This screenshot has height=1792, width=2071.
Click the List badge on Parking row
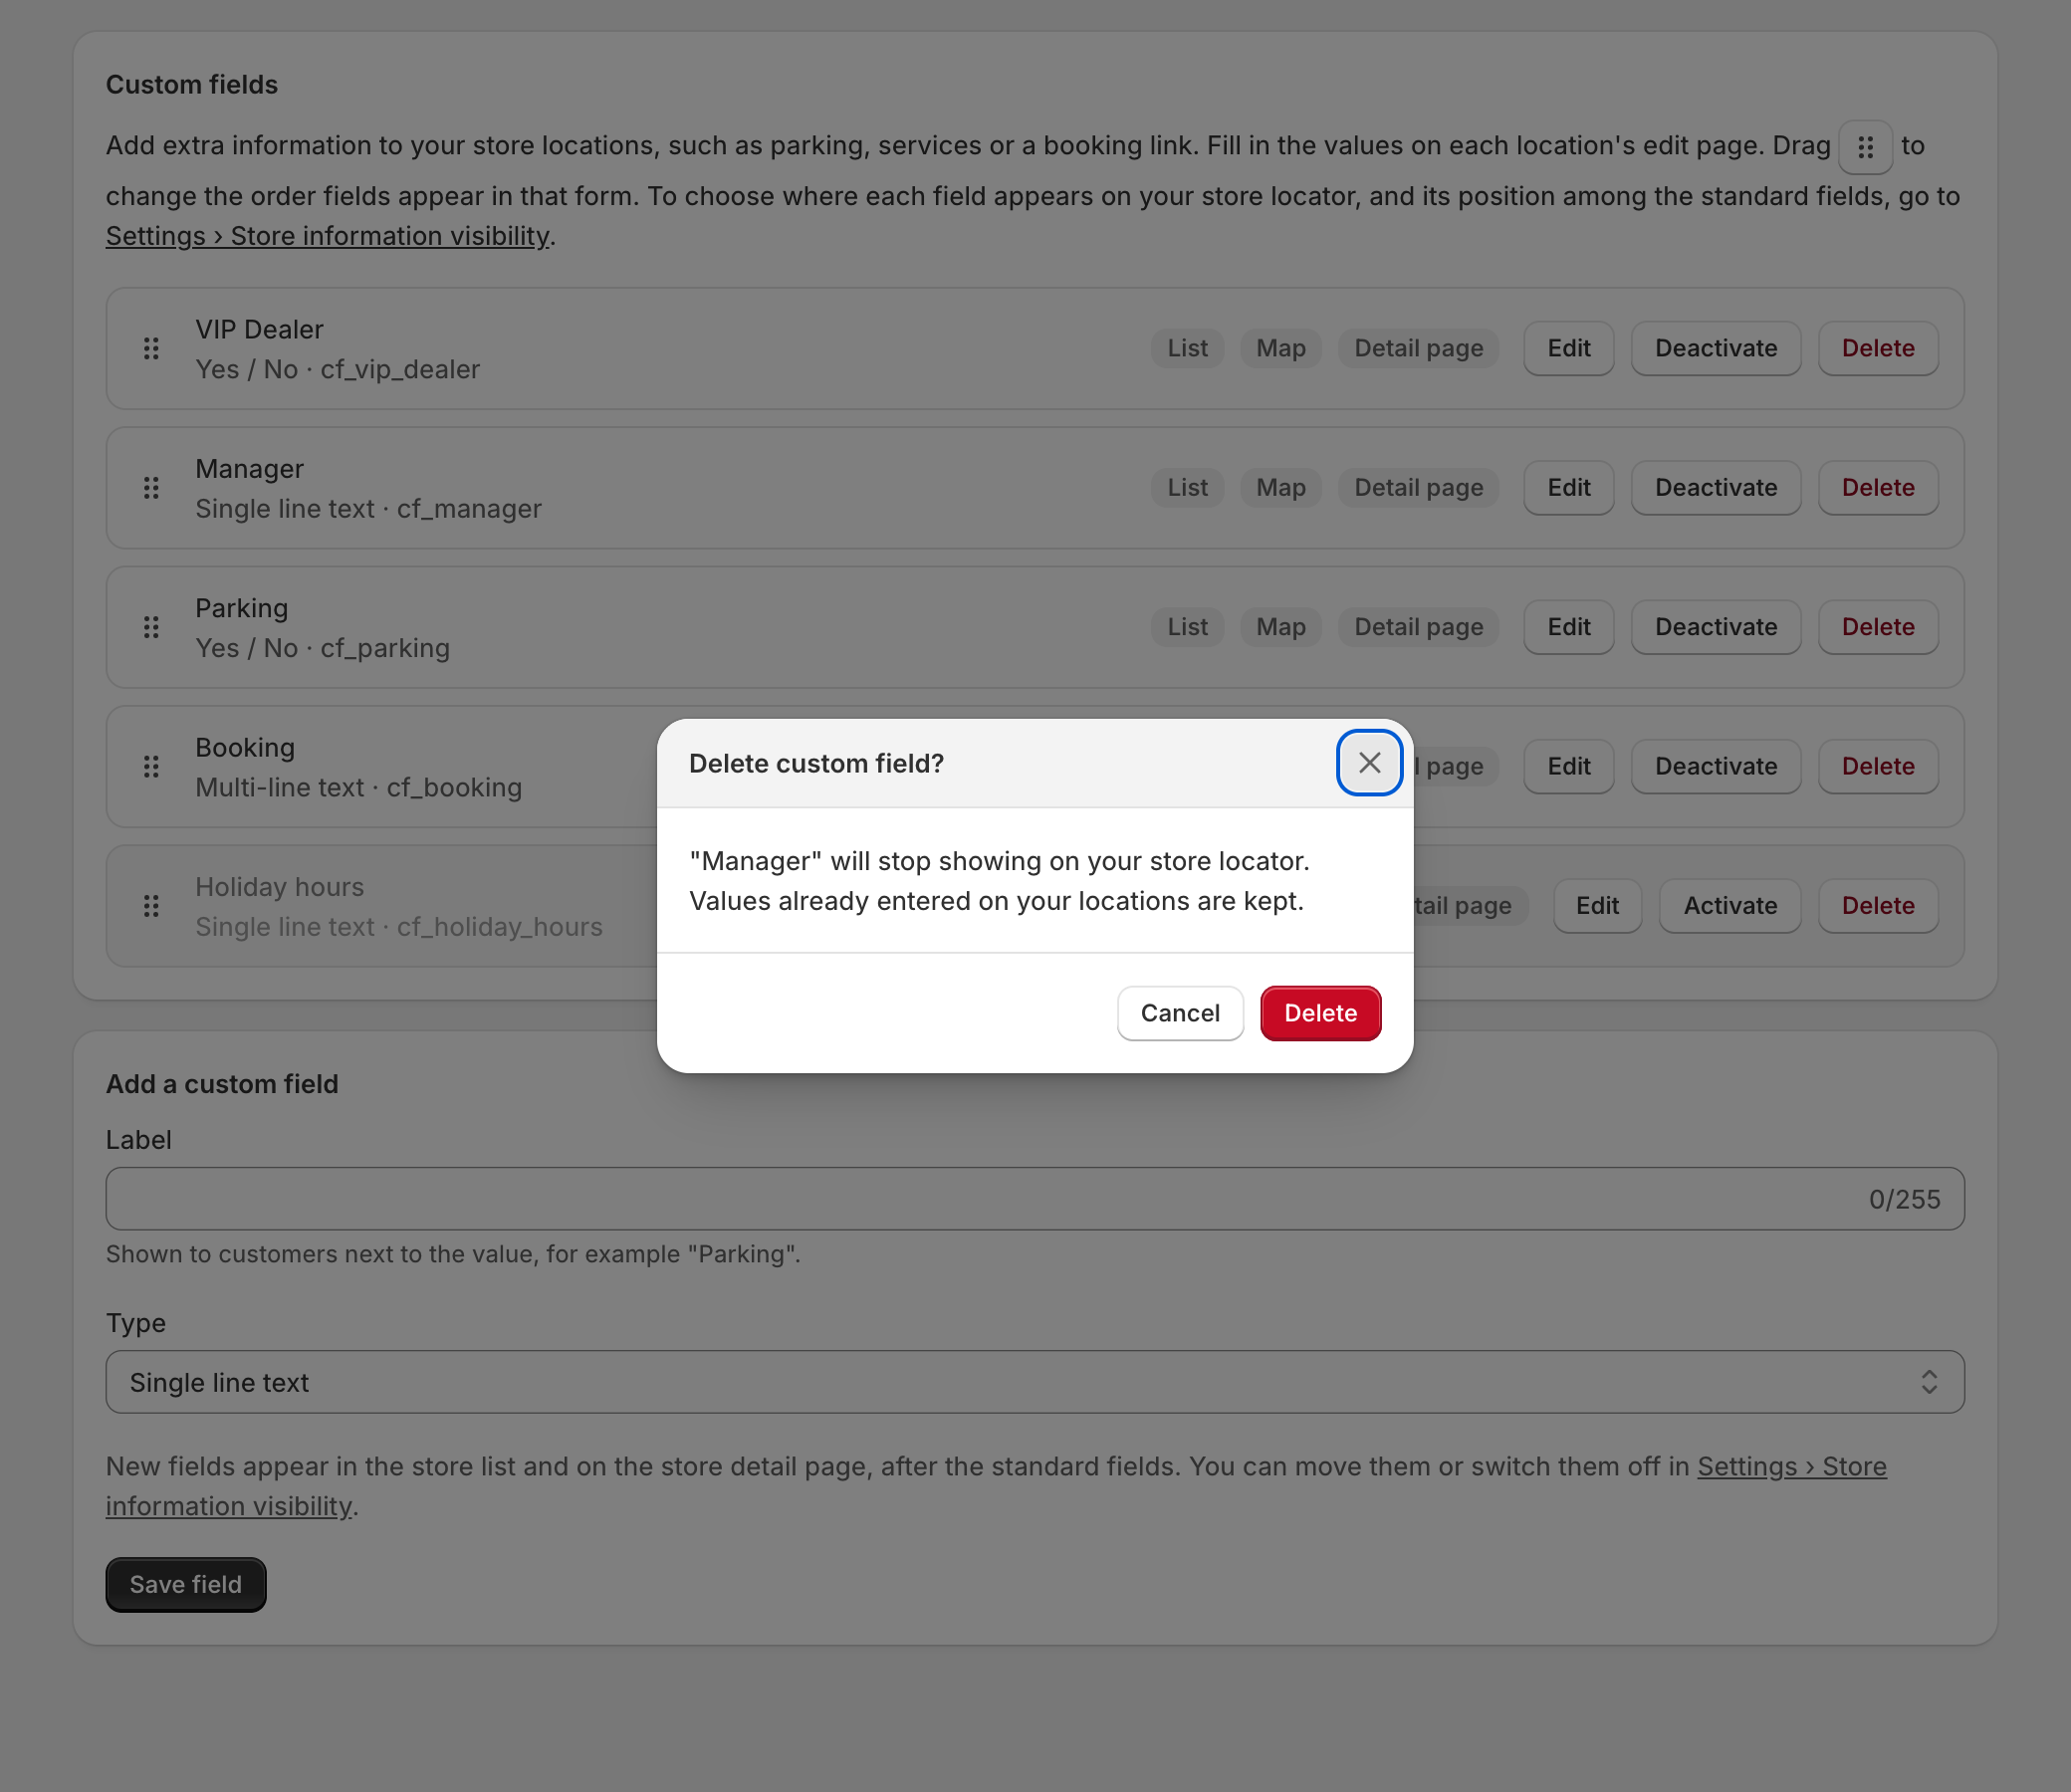1187,627
